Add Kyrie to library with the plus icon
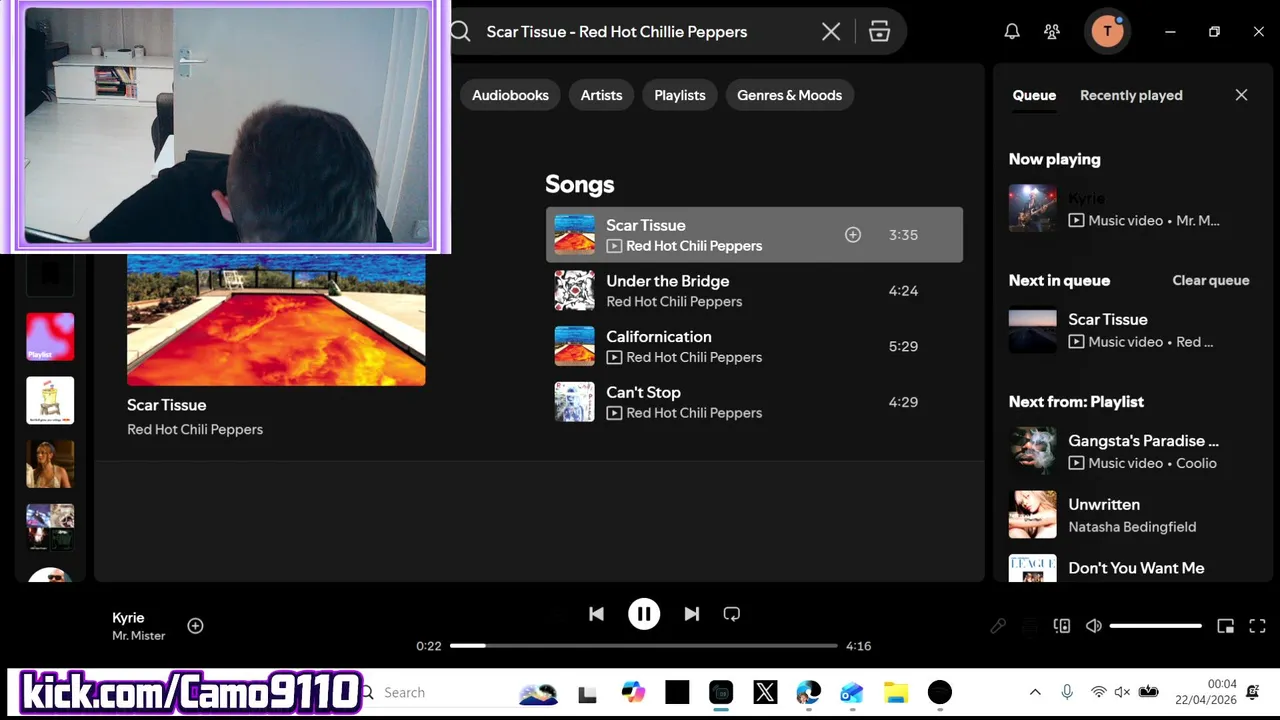Image resolution: width=1280 pixels, height=720 pixels. [196, 626]
